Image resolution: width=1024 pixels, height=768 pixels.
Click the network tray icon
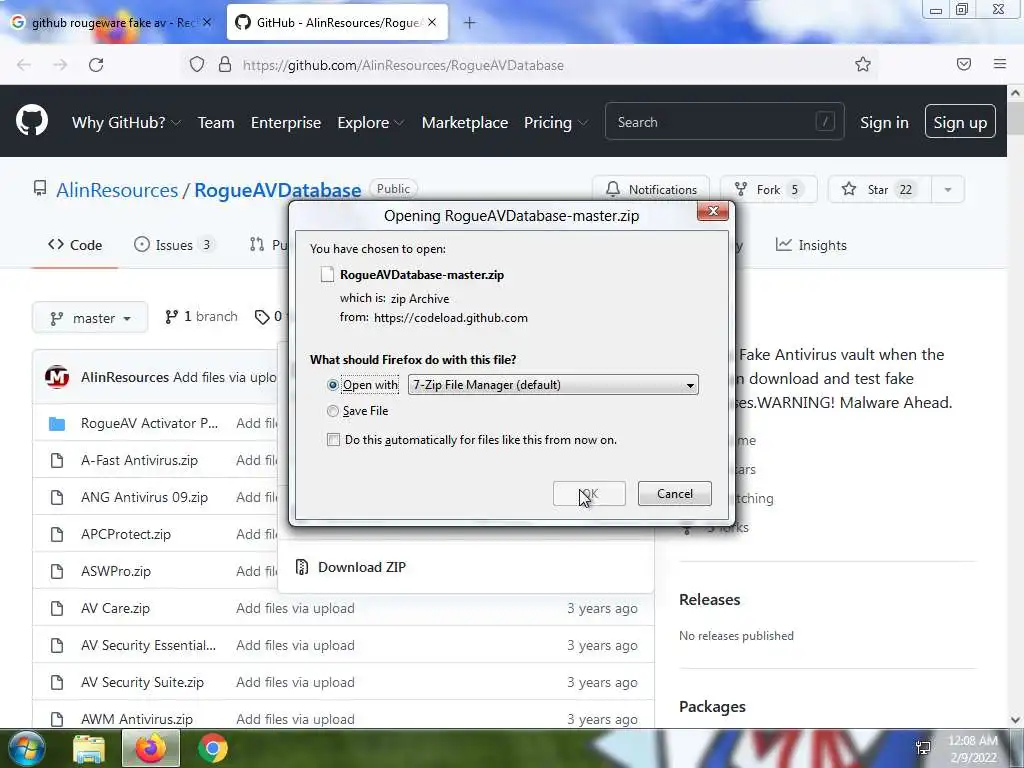coord(923,748)
